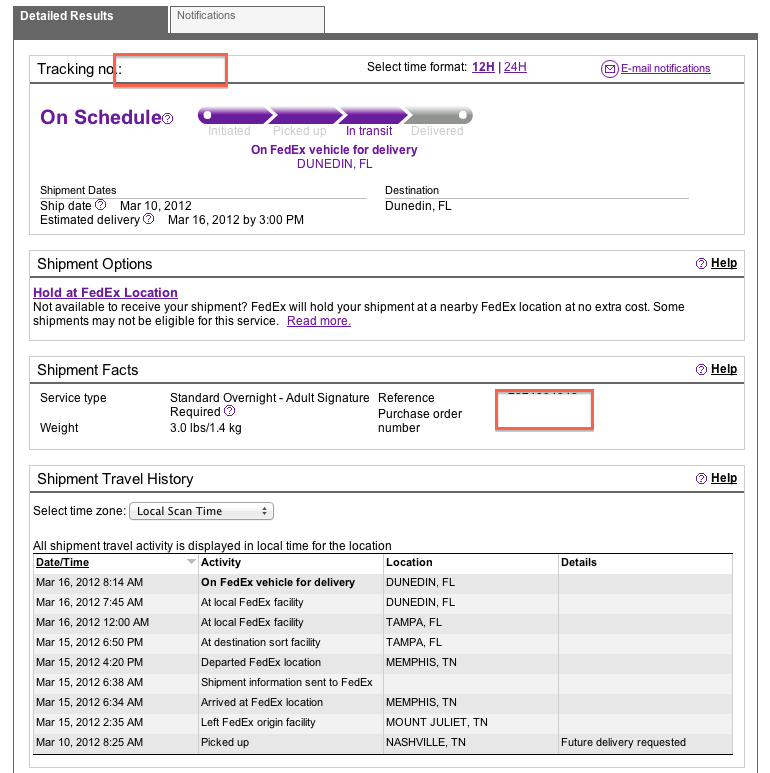The height and width of the screenshot is (773, 770).
Task: Select the Mar 15, 2012 6:50 PM row
Action: [383, 642]
